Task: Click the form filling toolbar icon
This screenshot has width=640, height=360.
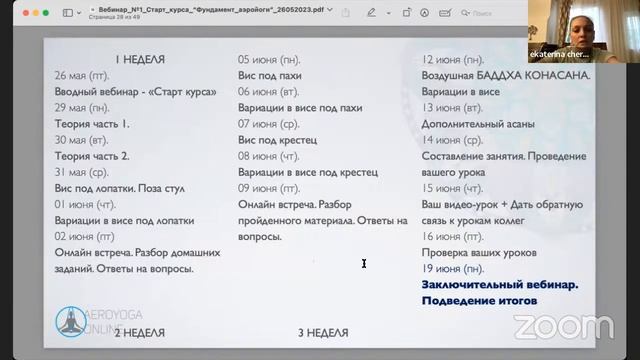Action: [x=445, y=13]
